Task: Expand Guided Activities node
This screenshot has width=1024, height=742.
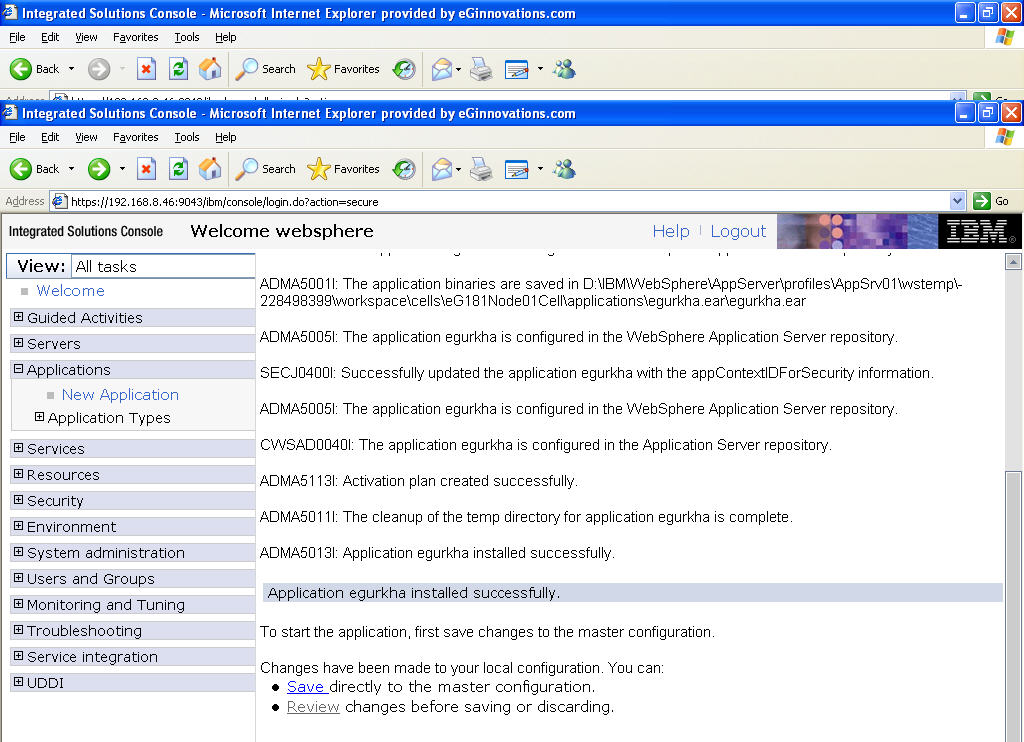Action: tap(18, 317)
